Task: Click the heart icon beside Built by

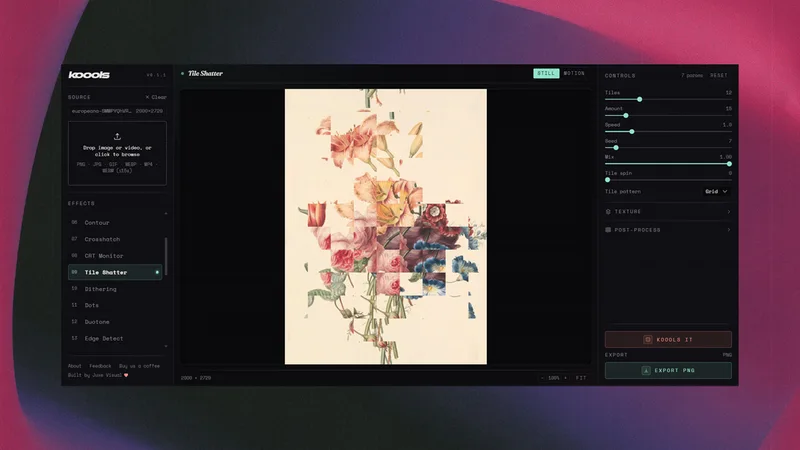Action: [x=126, y=375]
